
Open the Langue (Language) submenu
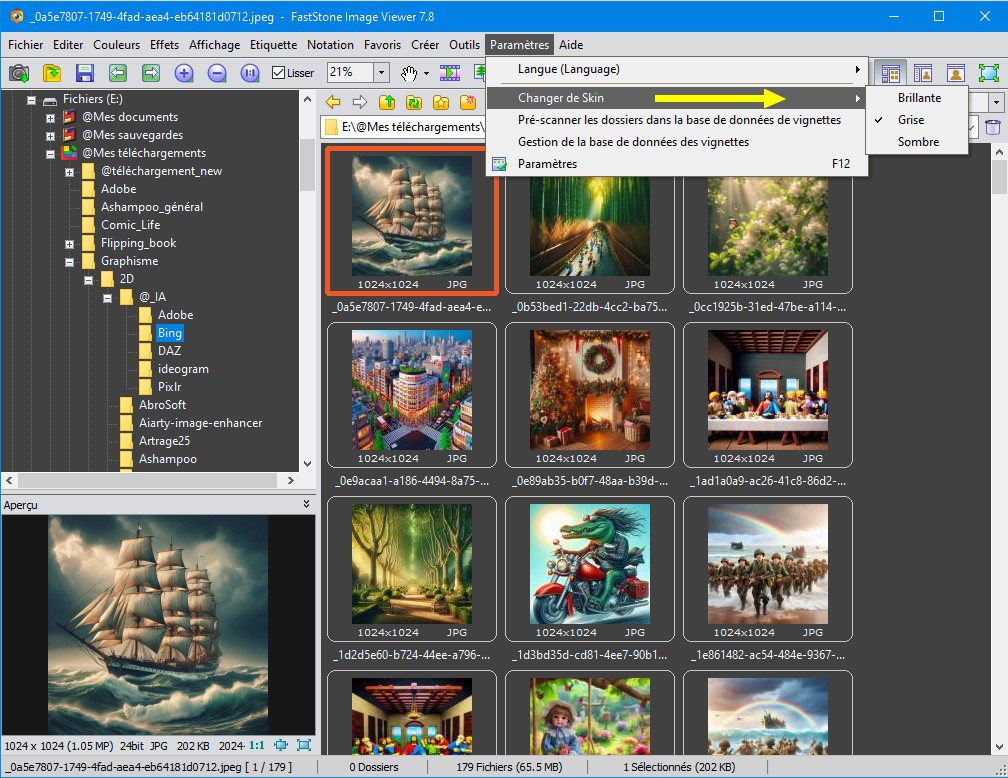tap(677, 69)
